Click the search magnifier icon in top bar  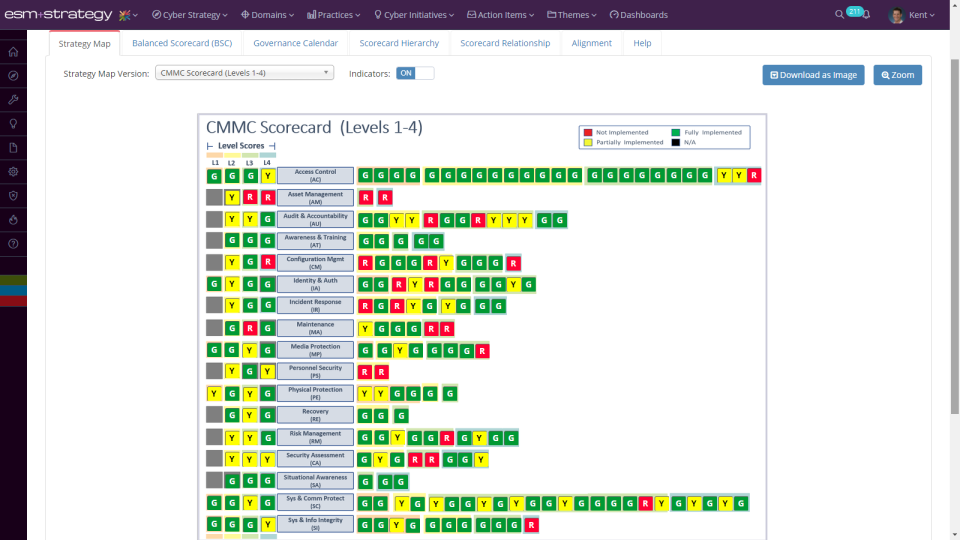pyautogui.click(x=839, y=15)
